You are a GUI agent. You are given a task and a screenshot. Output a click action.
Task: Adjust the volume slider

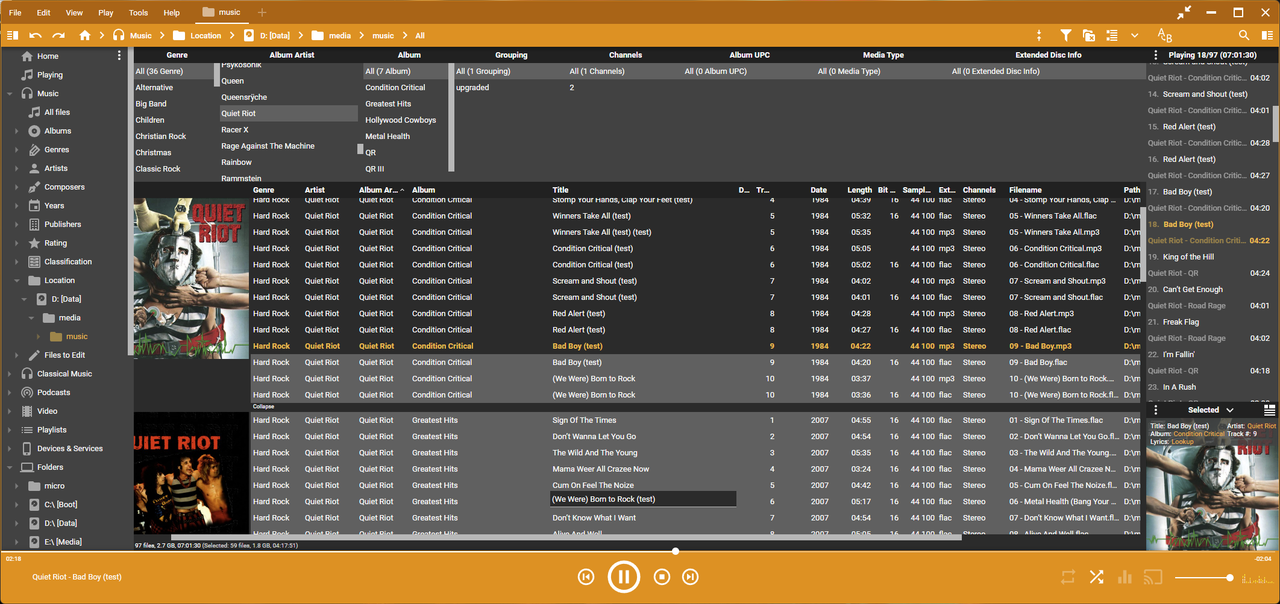click(x=1202, y=578)
